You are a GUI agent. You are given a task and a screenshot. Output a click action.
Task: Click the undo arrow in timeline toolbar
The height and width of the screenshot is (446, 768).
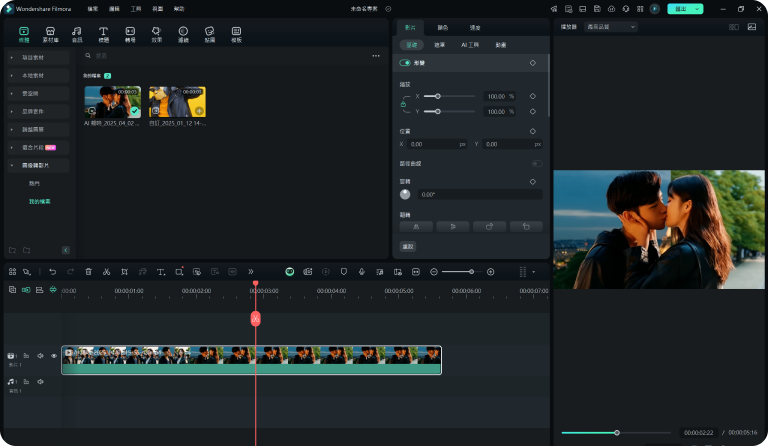point(52,272)
